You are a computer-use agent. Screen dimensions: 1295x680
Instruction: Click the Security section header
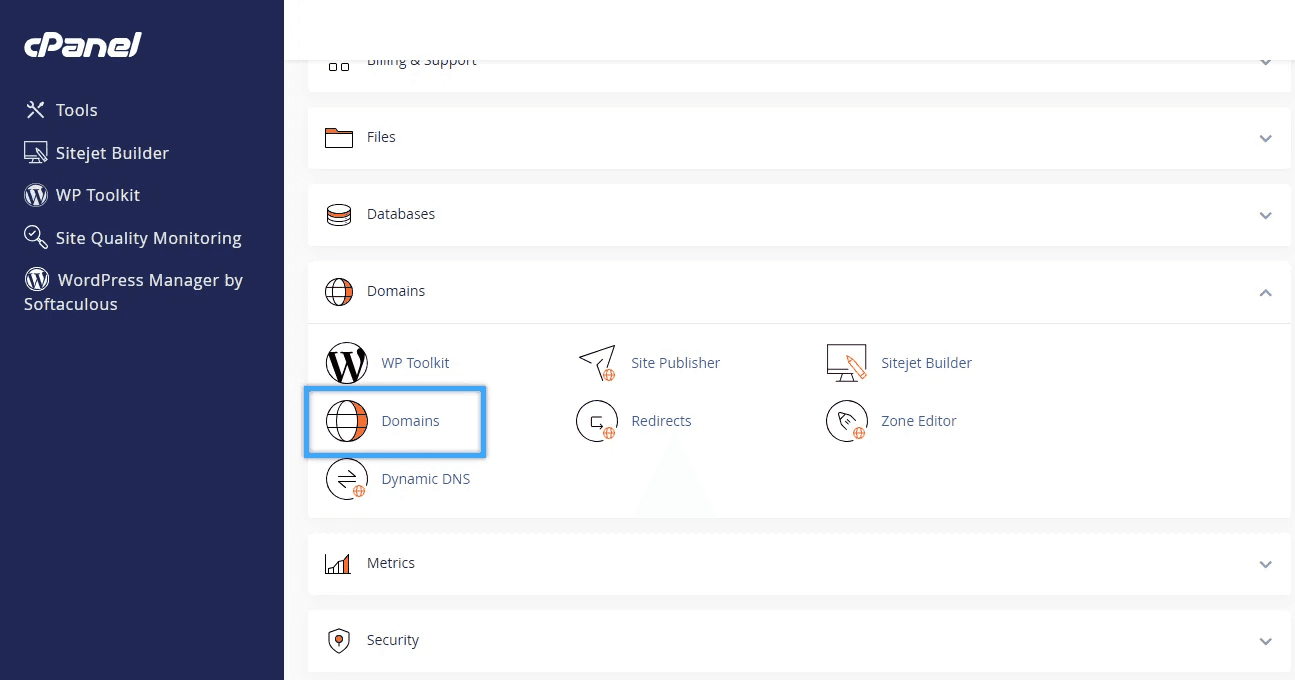point(392,640)
